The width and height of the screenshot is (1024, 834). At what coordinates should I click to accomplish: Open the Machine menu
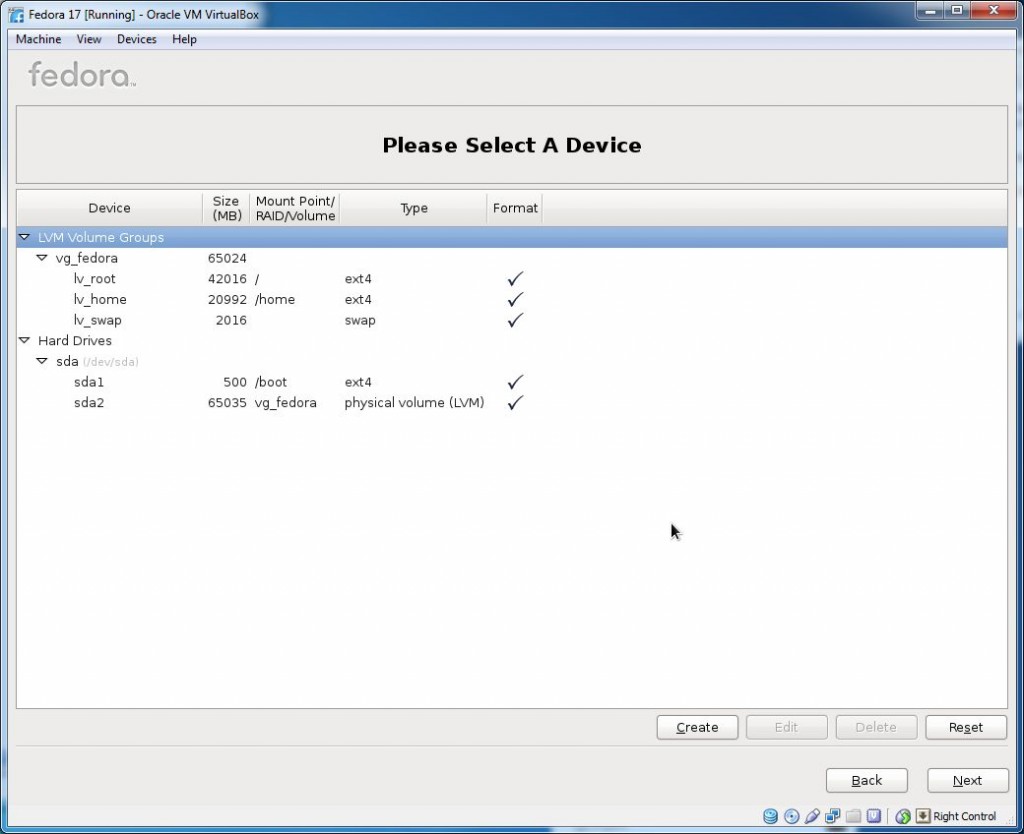(39, 39)
